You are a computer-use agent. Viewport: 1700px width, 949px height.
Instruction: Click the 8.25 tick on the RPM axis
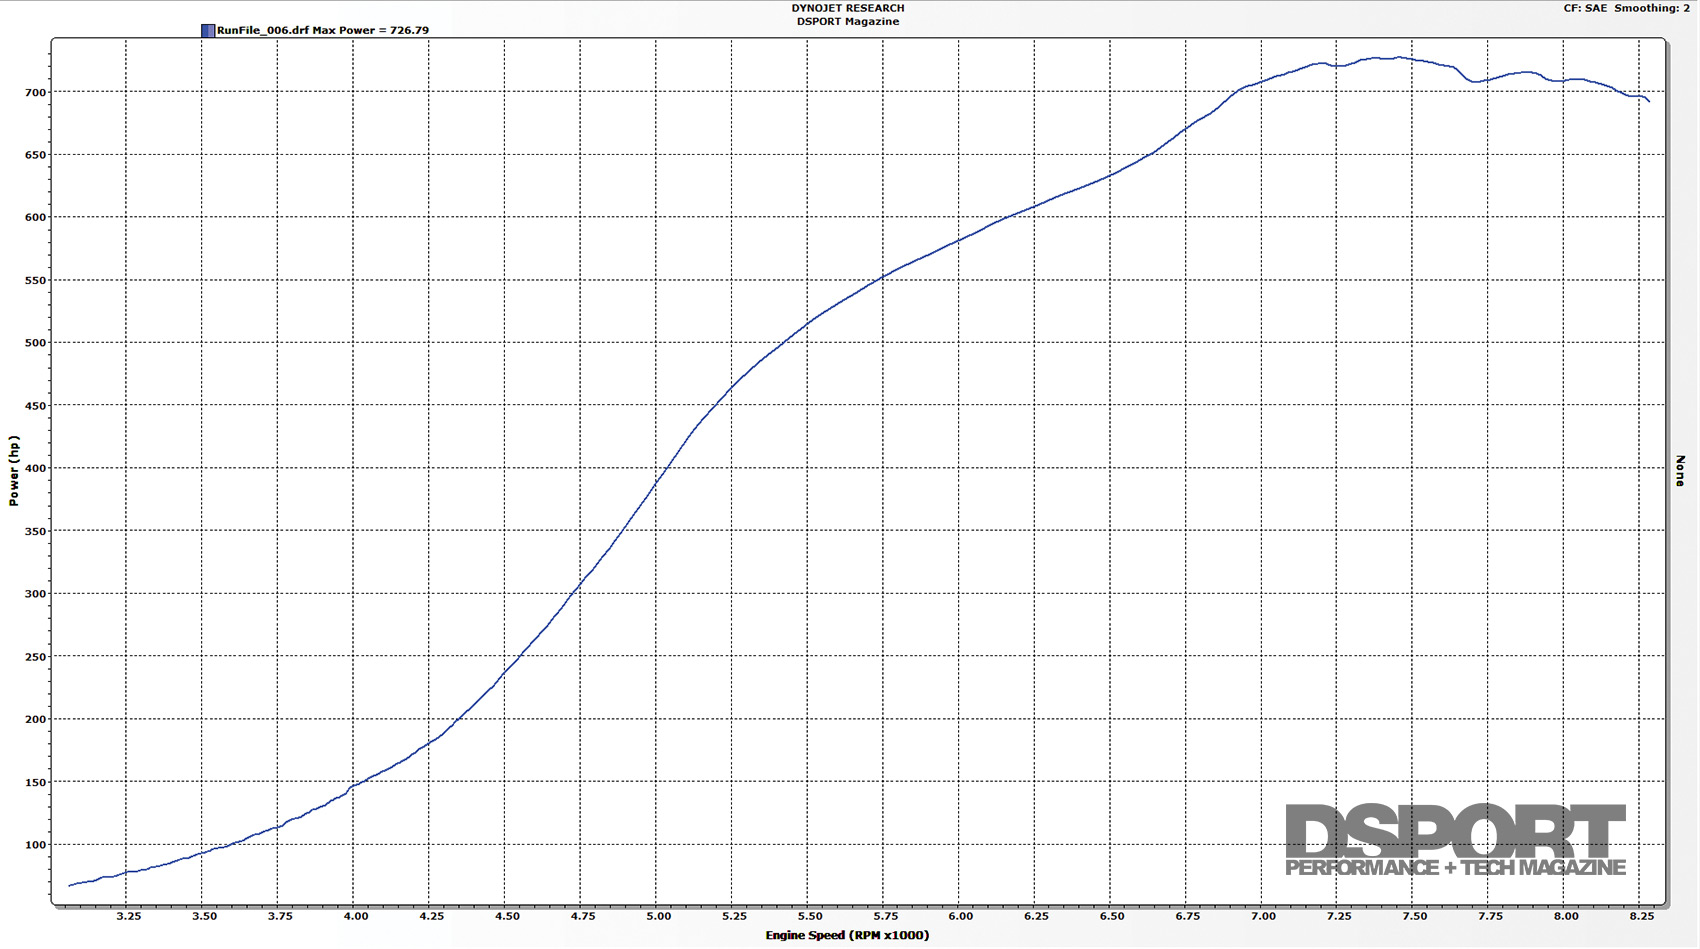pos(1641,916)
